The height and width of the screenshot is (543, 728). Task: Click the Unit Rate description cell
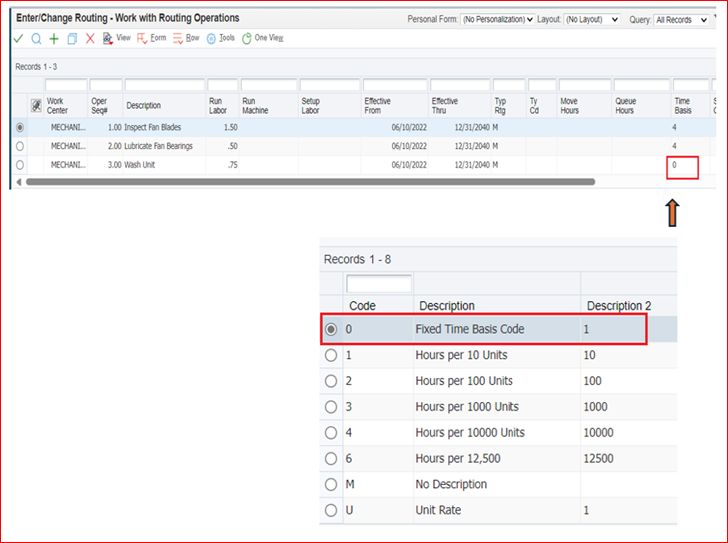pyautogui.click(x=438, y=510)
